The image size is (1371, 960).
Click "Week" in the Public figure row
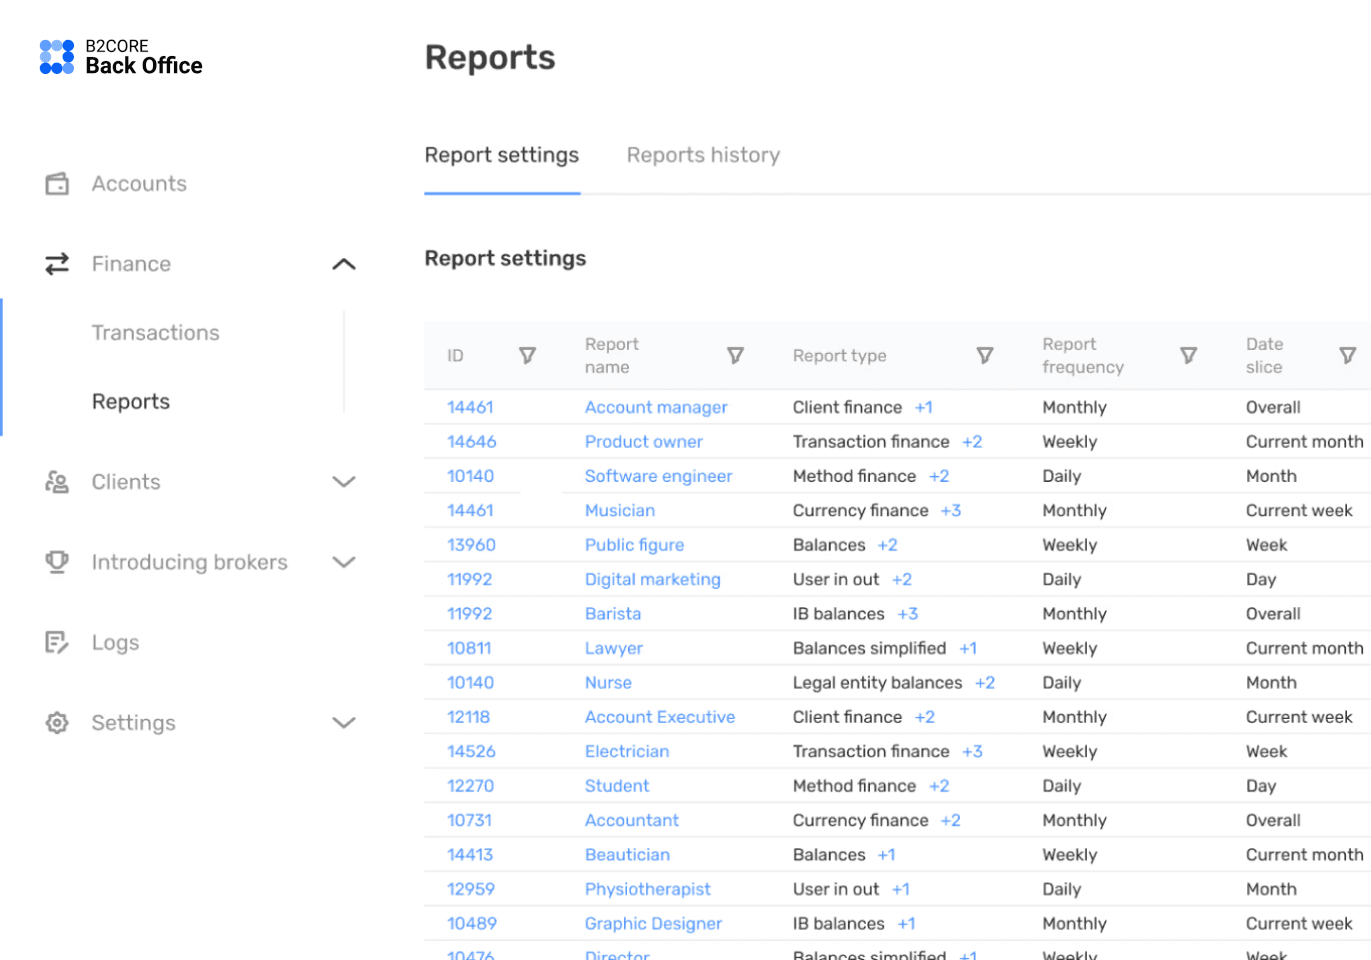pyautogui.click(x=1267, y=545)
